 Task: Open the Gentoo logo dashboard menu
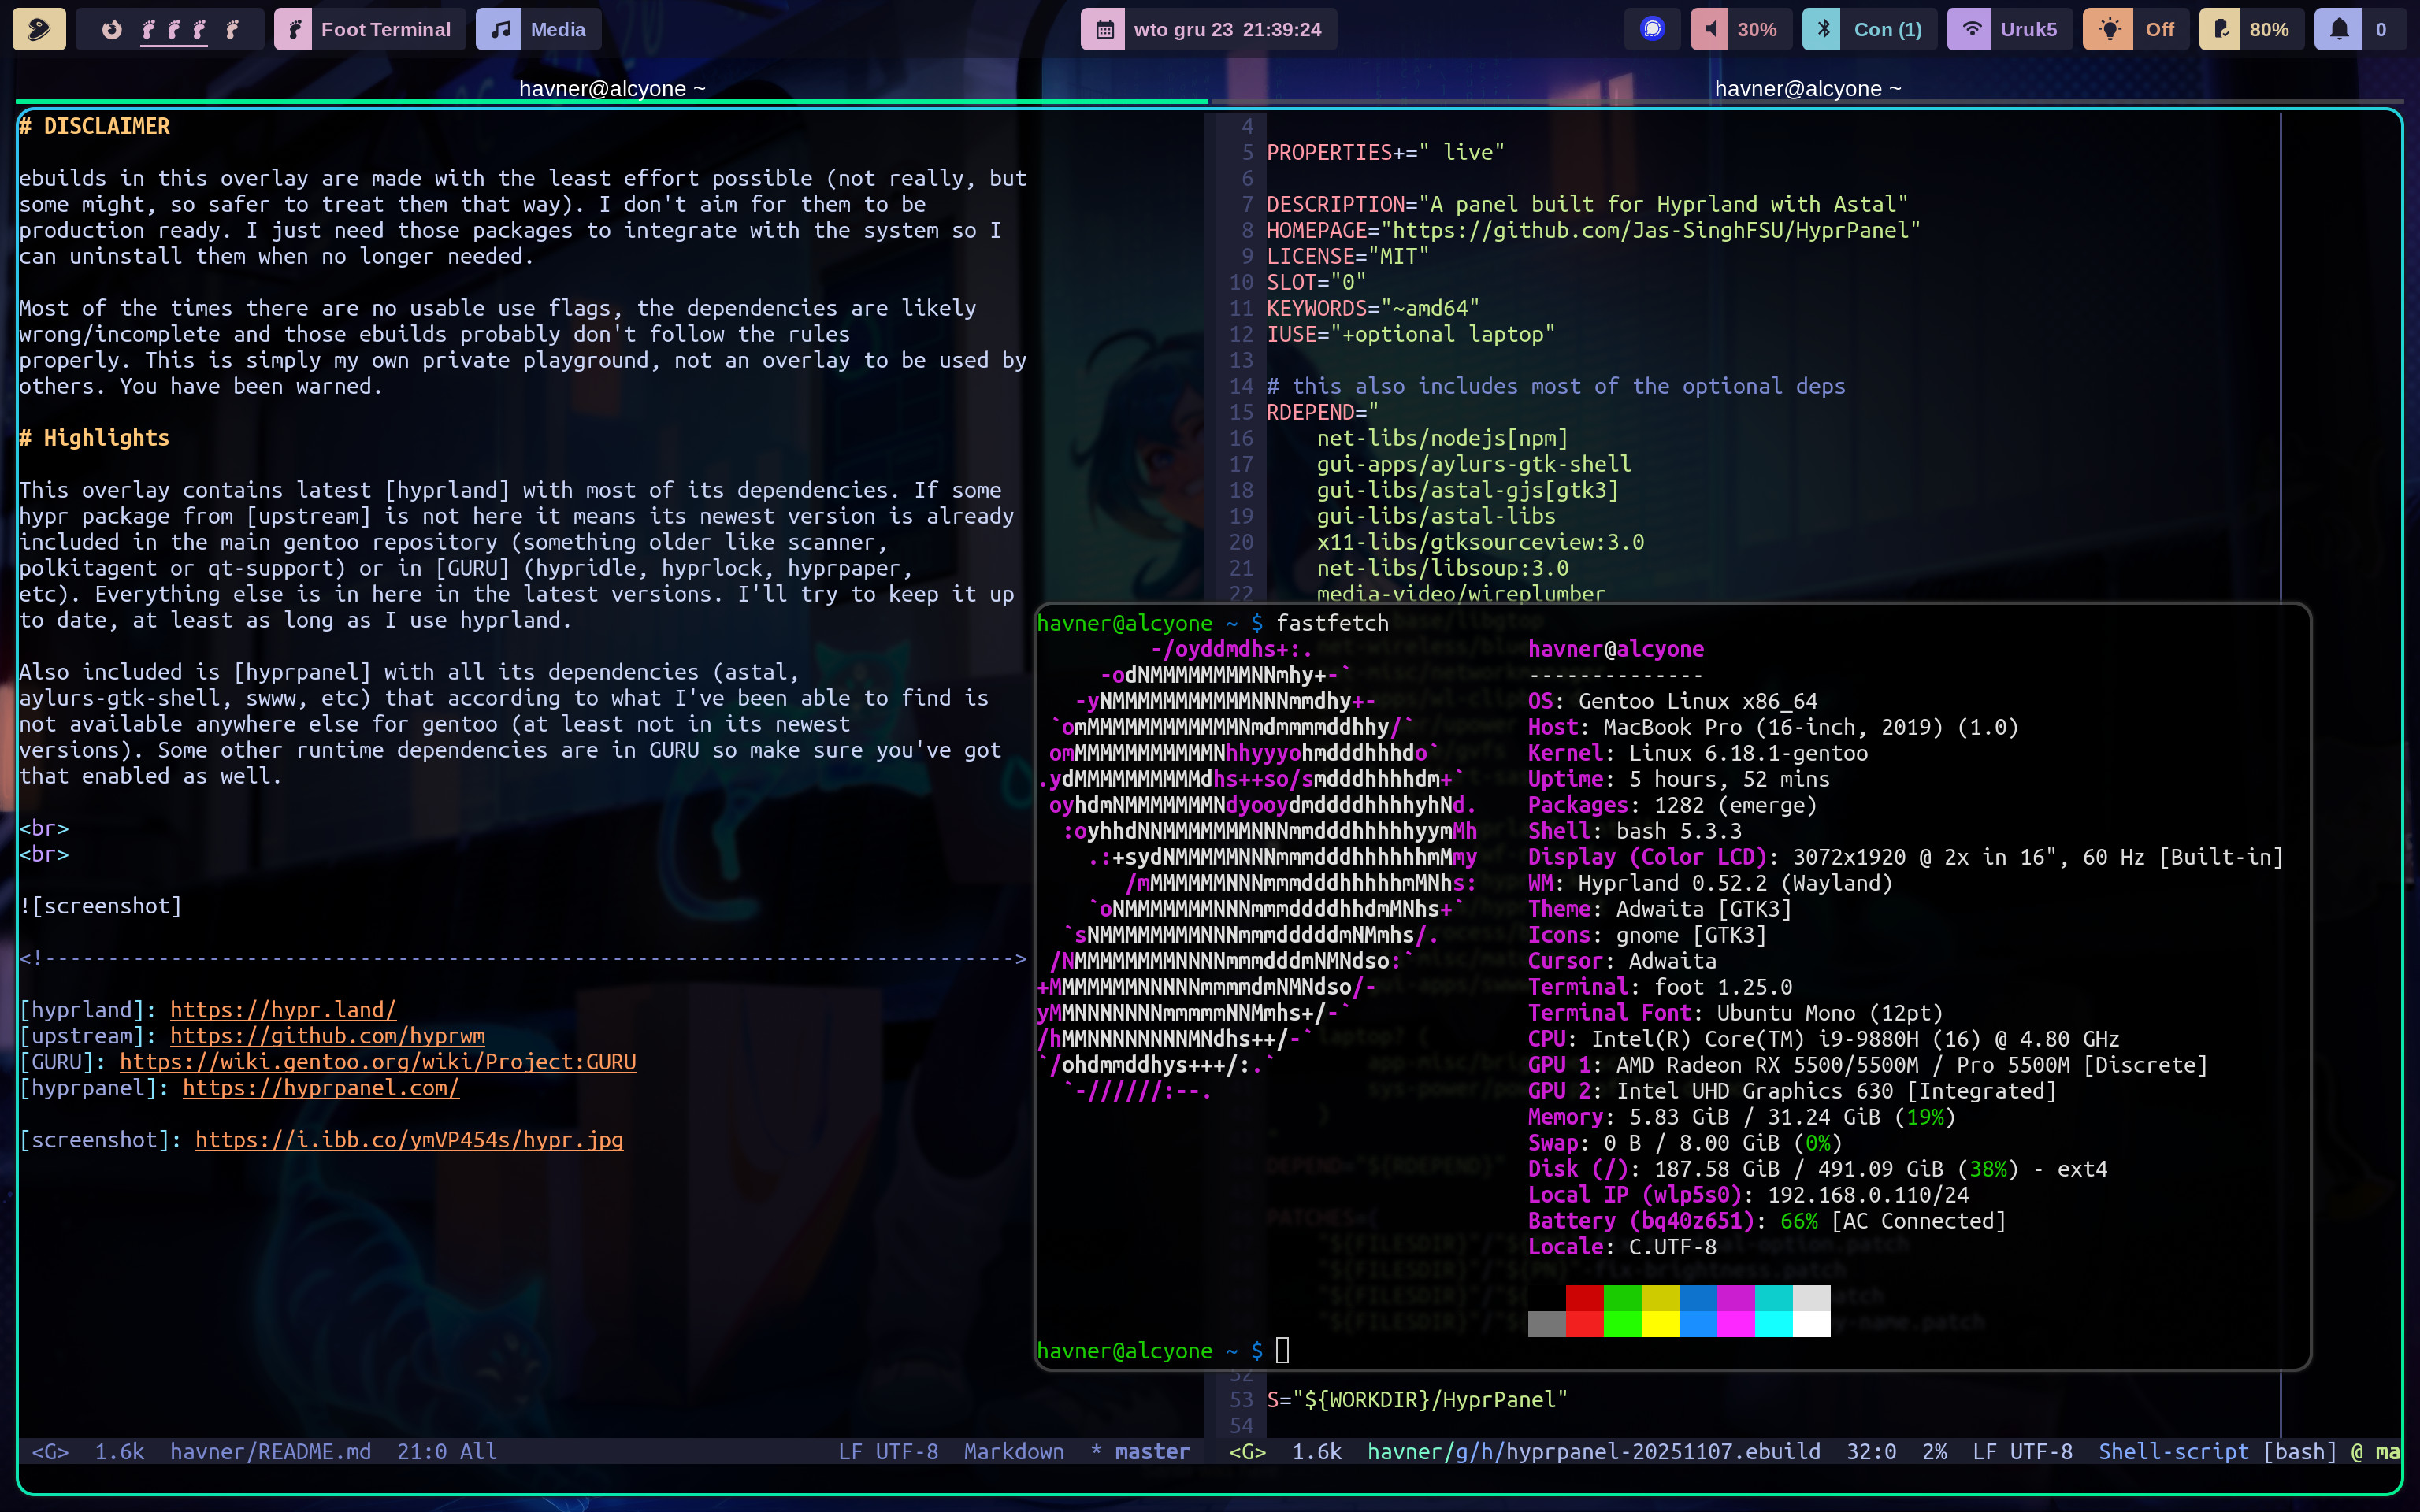[x=39, y=29]
